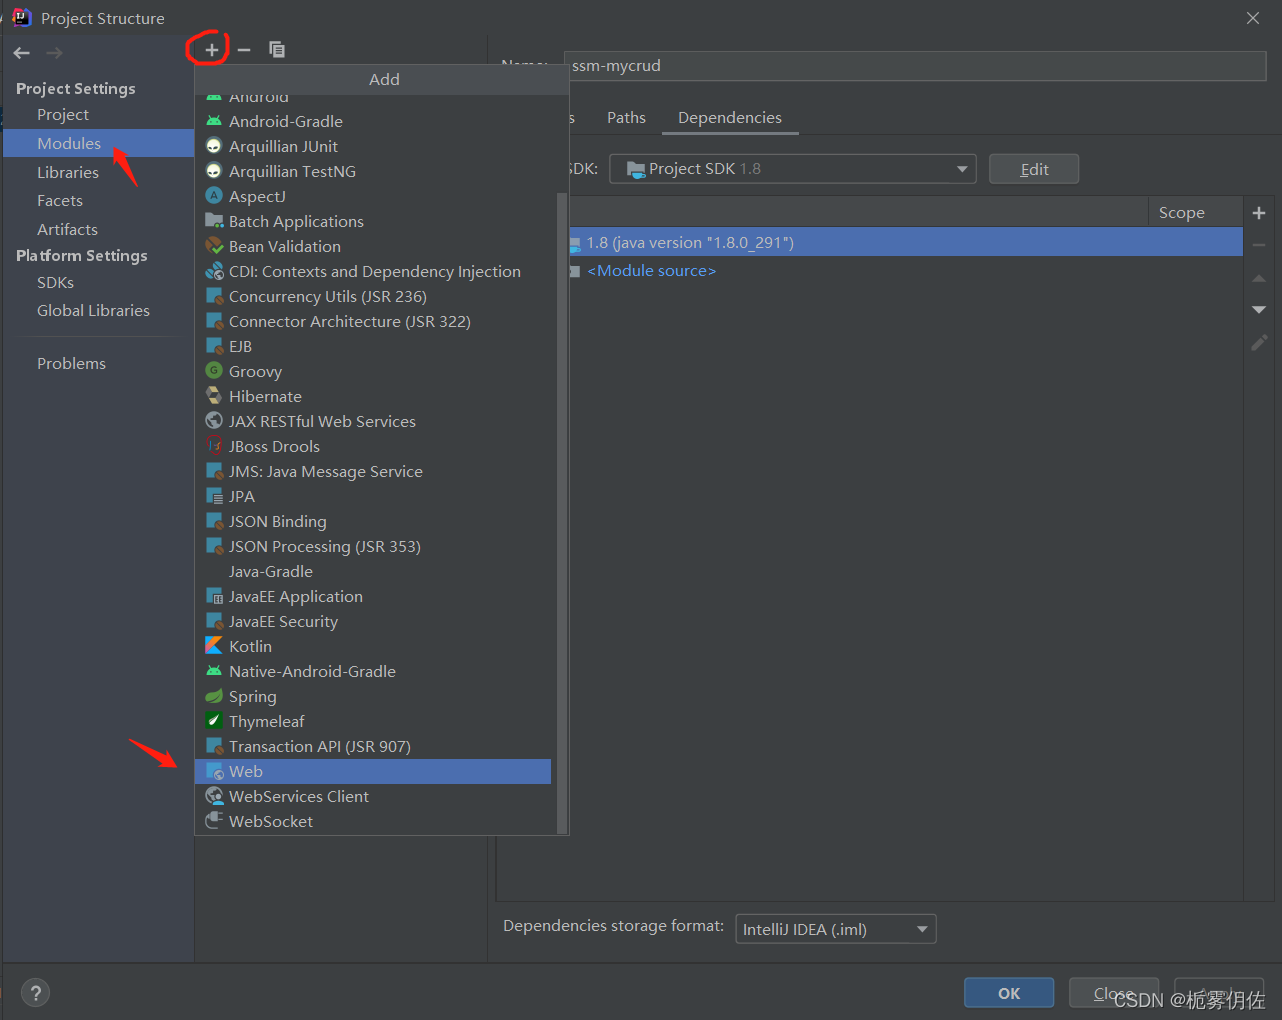
Task: Select Batch Applications entry
Action: [373, 221]
